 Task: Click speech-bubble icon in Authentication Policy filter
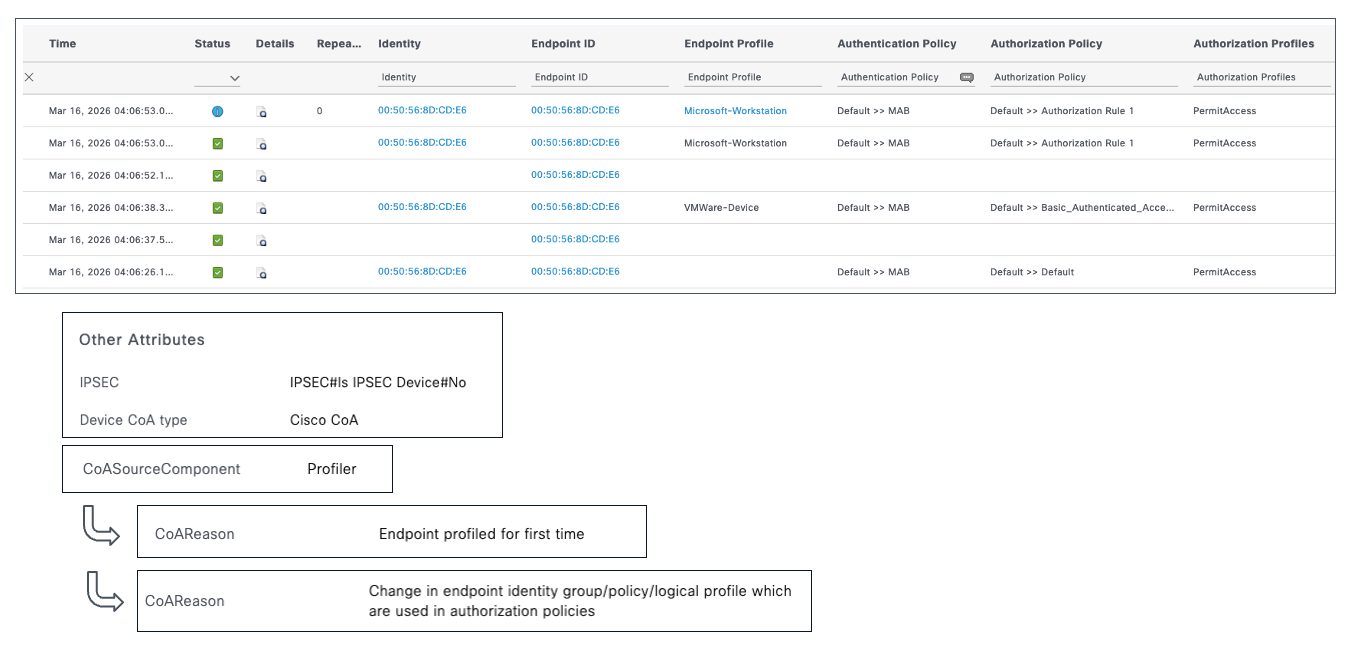point(966,77)
